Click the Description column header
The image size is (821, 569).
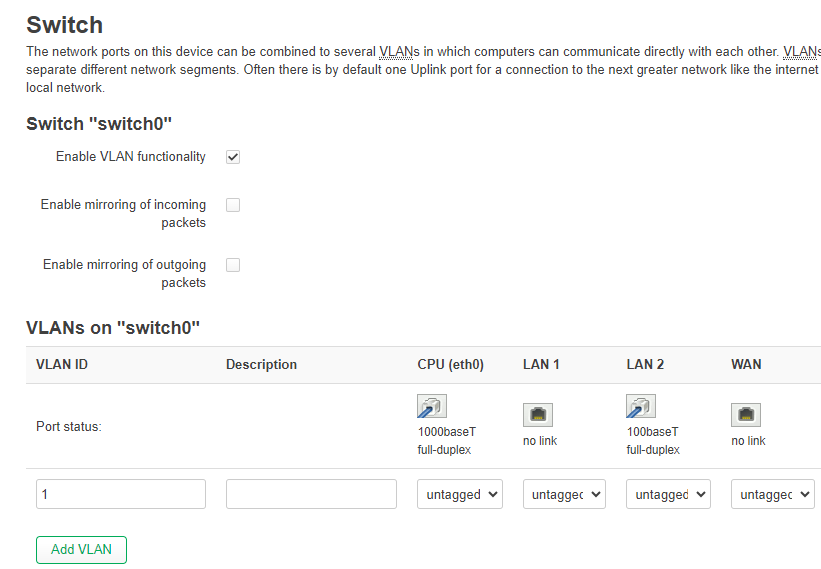tap(261, 364)
